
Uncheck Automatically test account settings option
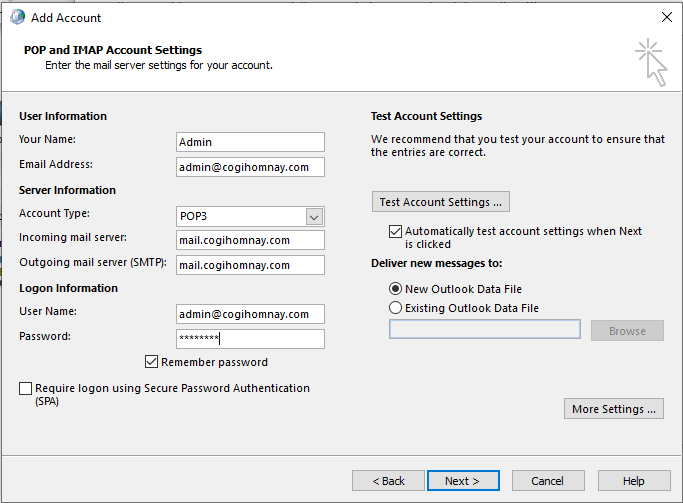point(395,231)
